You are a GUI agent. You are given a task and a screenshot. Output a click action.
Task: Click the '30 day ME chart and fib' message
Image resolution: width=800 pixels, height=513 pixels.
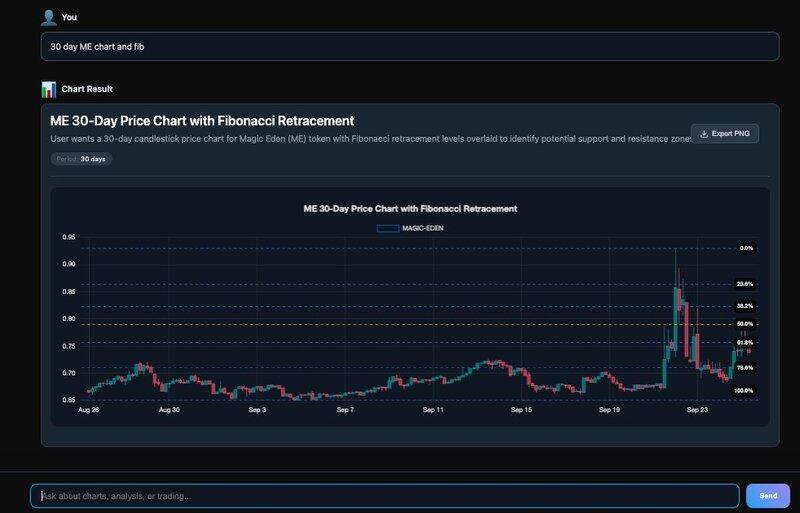(x=410, y=46)
